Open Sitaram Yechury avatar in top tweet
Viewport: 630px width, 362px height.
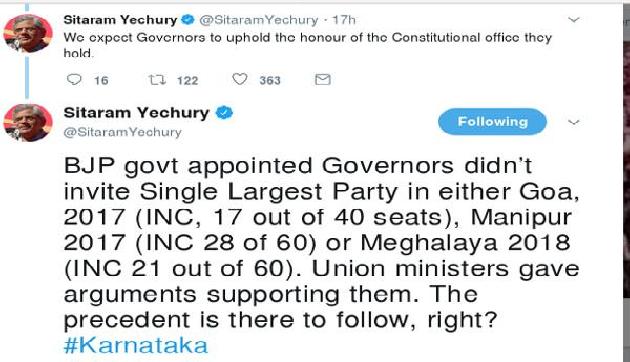tap(27, 33)
